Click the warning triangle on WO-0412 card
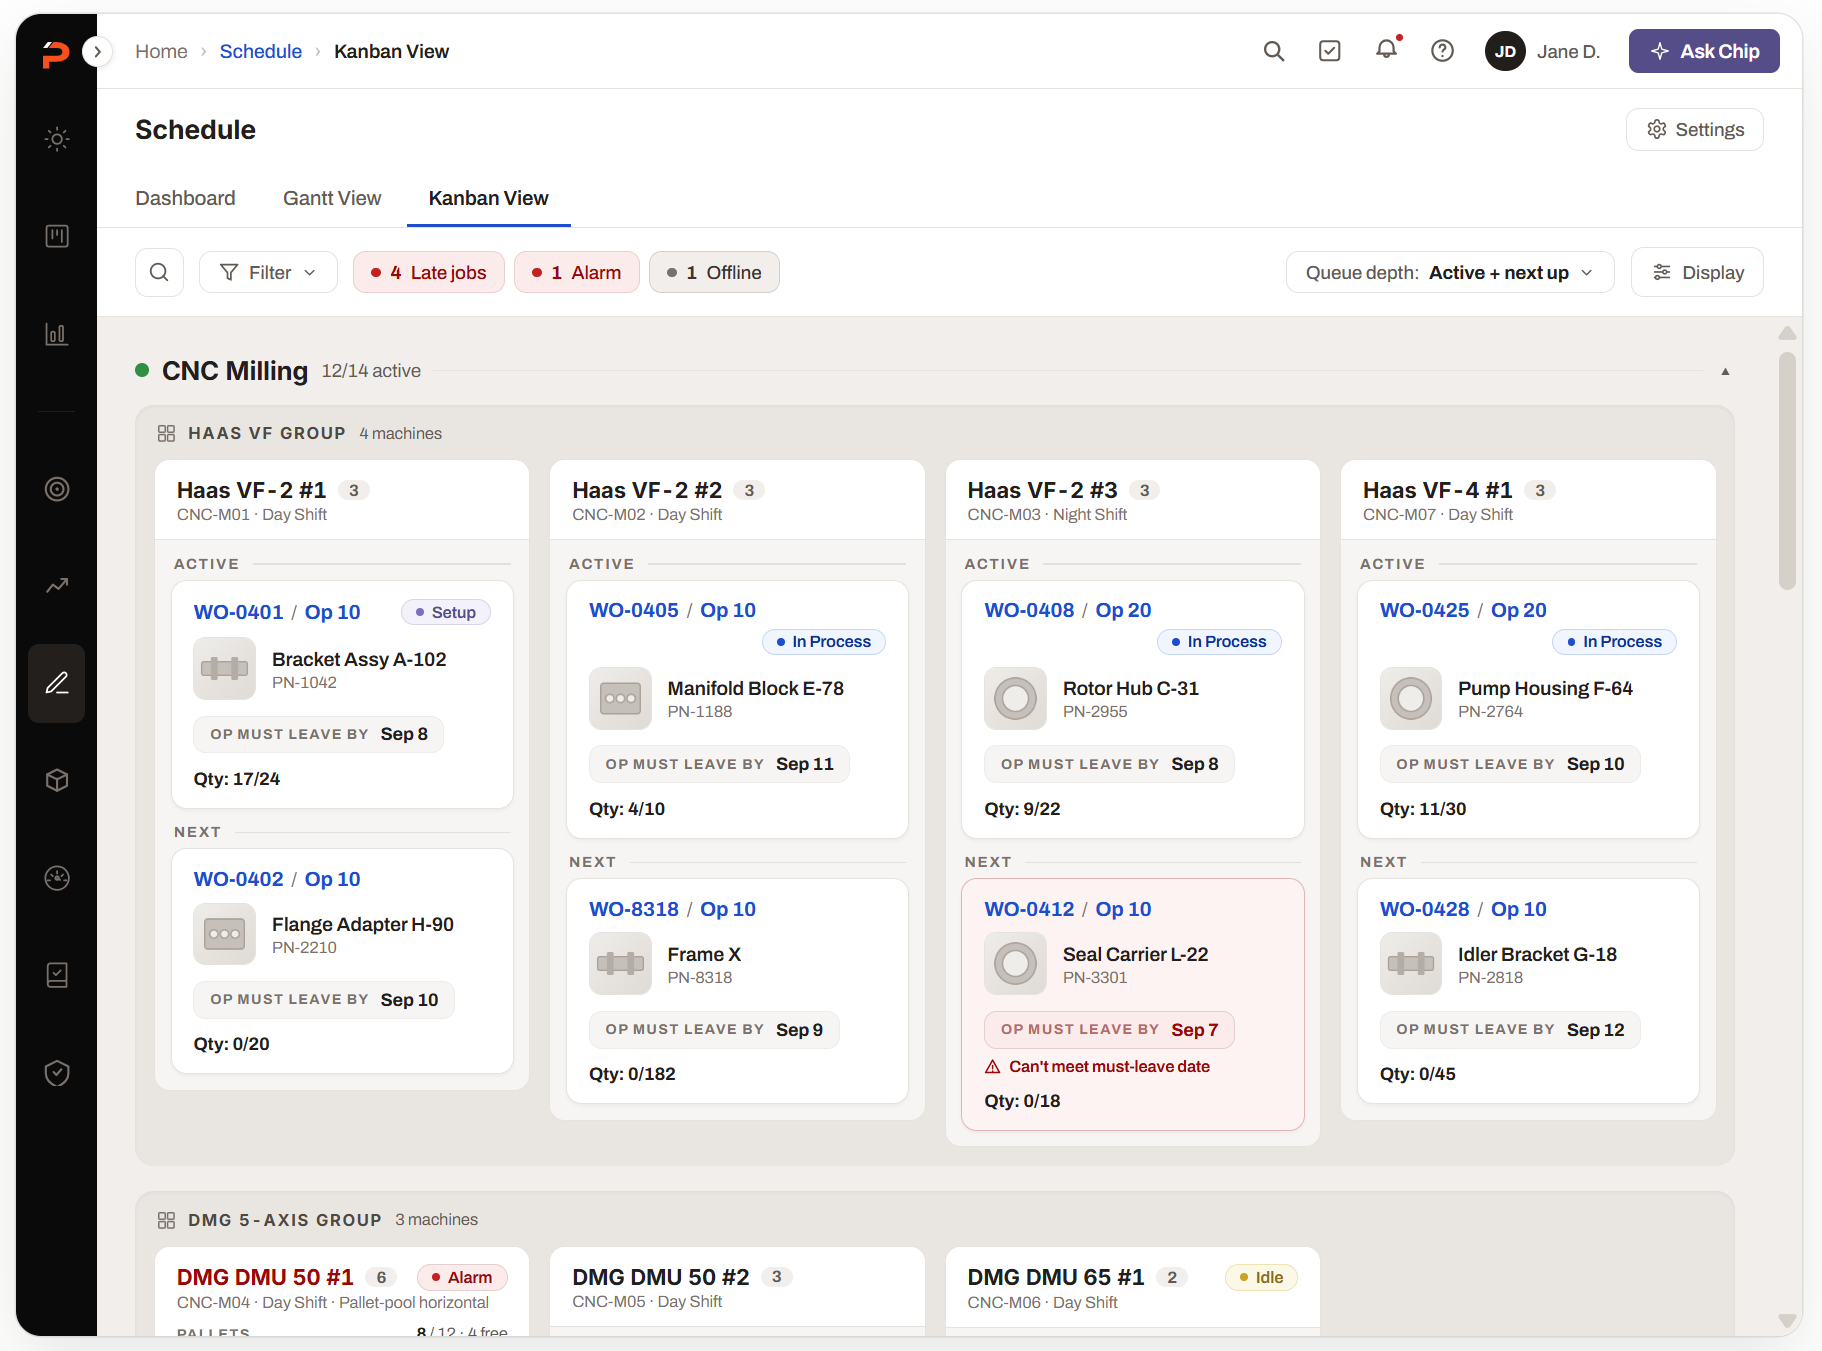This screenshot has width=1822, height=1351. (x=993, y=1067)
